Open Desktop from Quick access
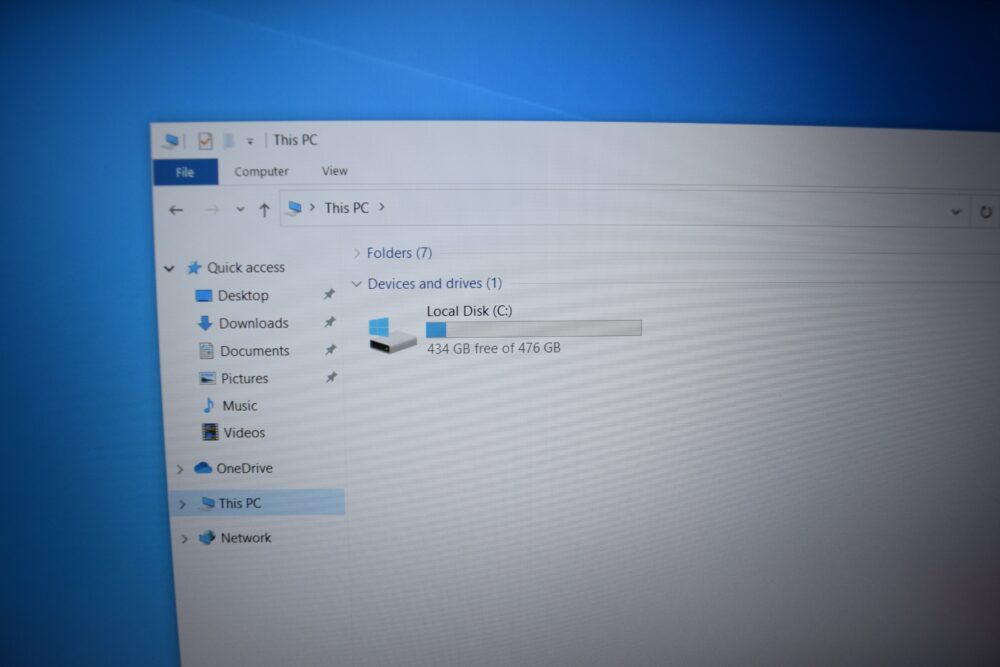This screenshot has height=667, width=1000. pyautogui.click(x=243, y=295)
